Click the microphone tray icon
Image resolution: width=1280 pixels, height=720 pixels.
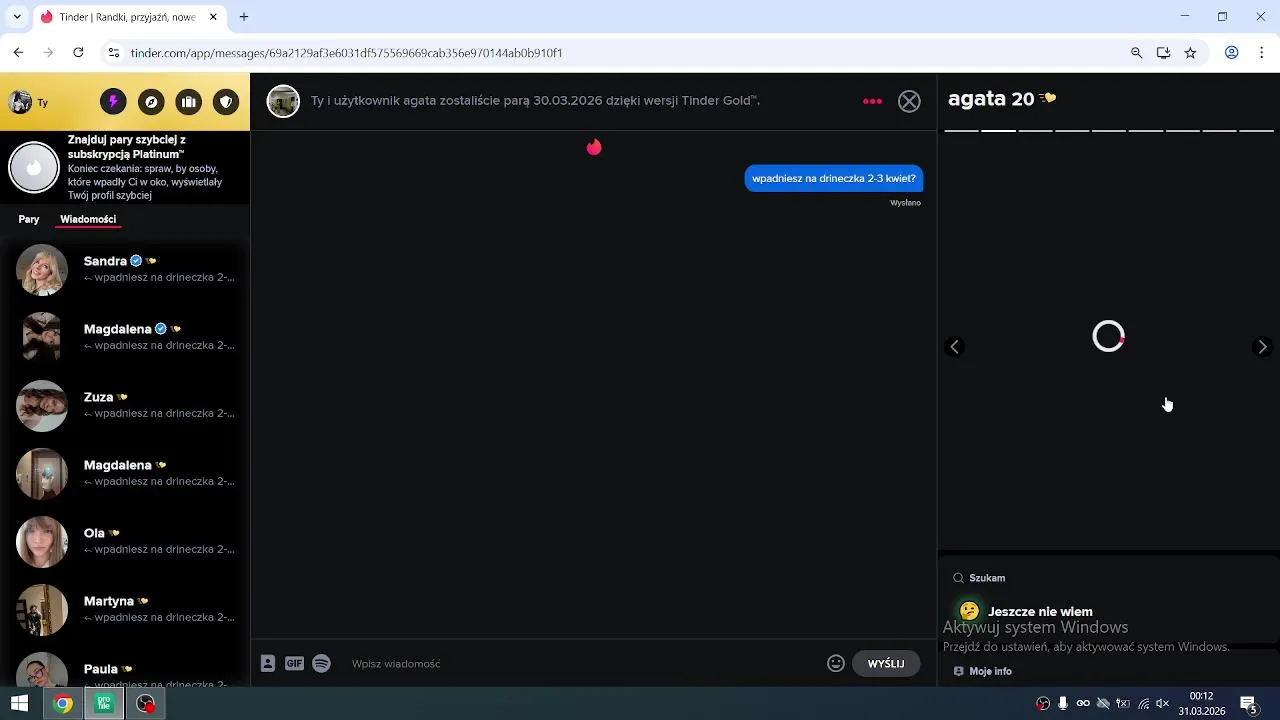pos(1063,704)
